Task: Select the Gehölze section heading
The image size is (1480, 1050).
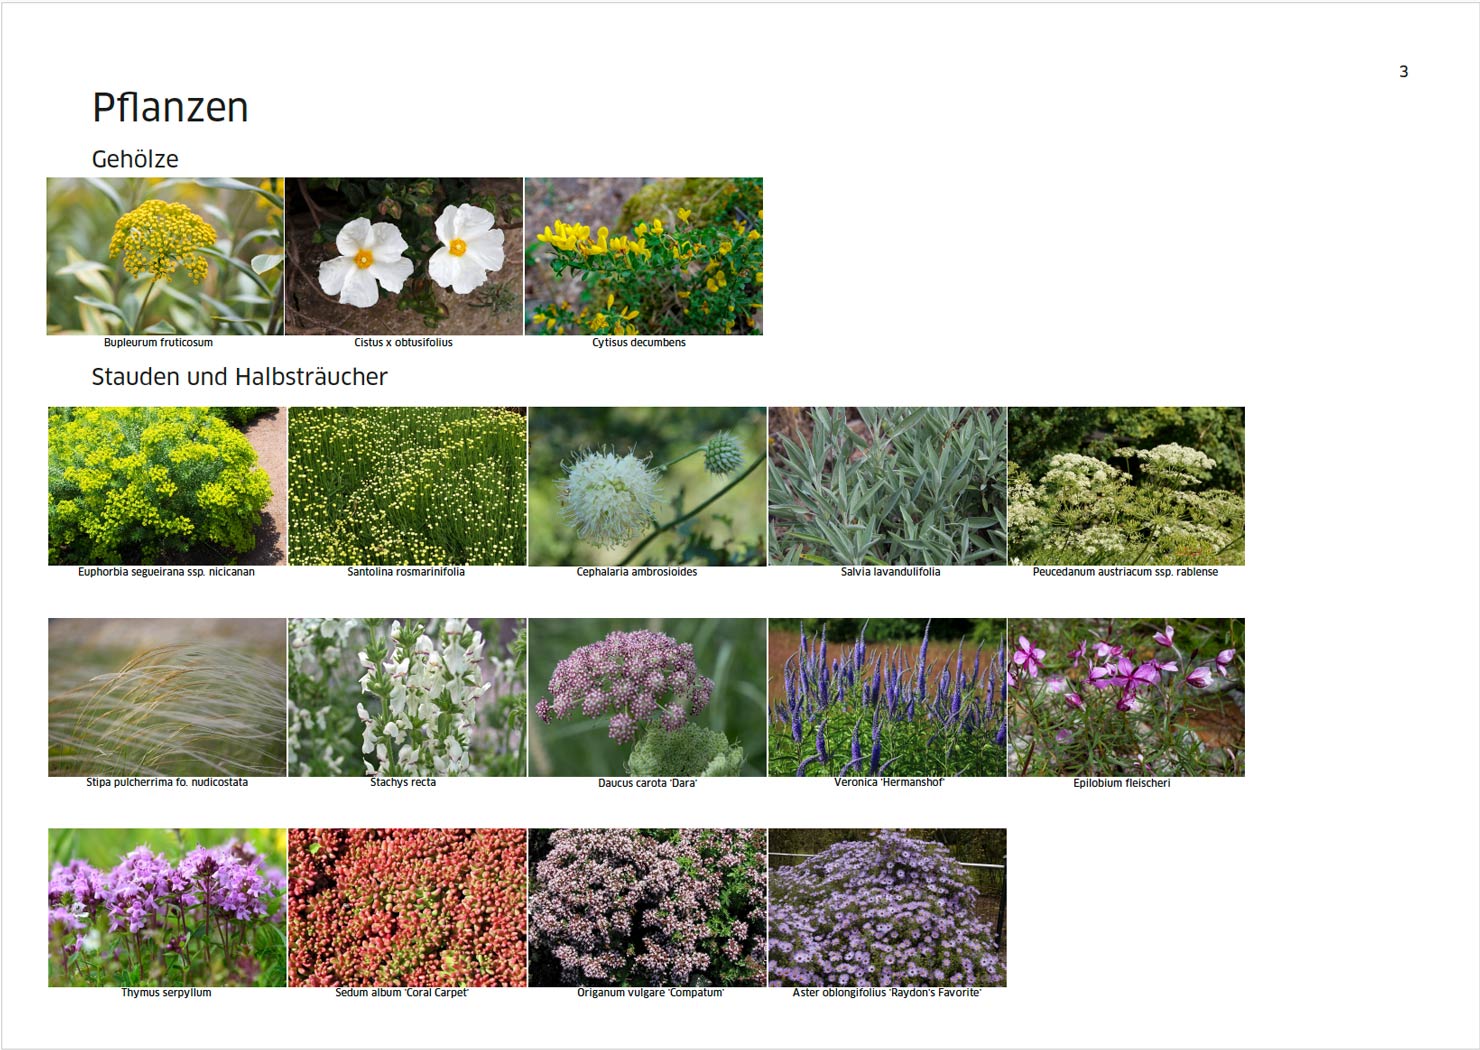Action: coord(135,159)
